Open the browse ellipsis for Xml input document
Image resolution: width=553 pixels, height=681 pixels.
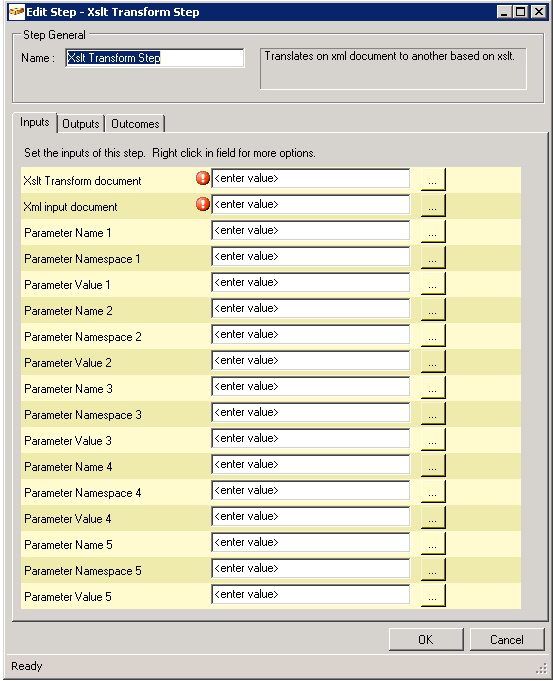pos(433,205)
